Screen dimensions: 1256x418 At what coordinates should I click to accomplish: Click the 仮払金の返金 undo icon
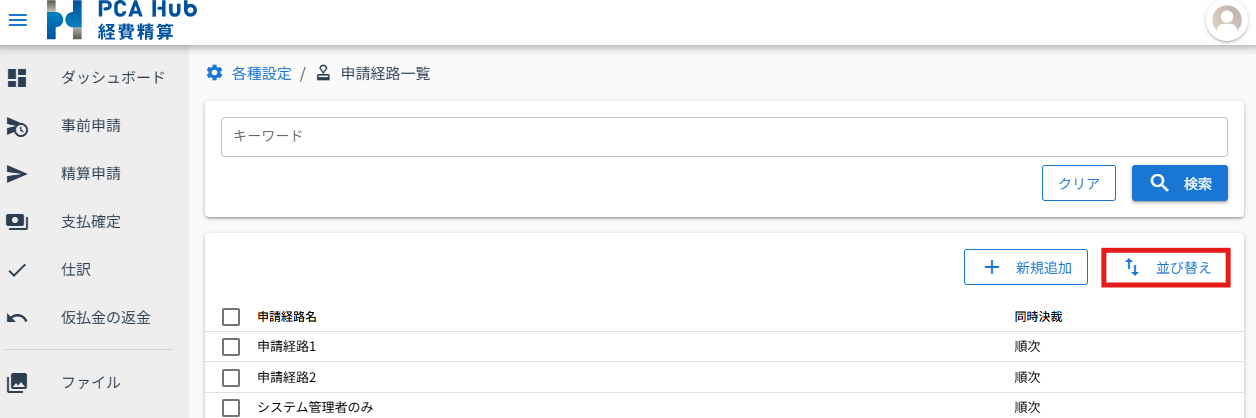[x=17, y=318]
